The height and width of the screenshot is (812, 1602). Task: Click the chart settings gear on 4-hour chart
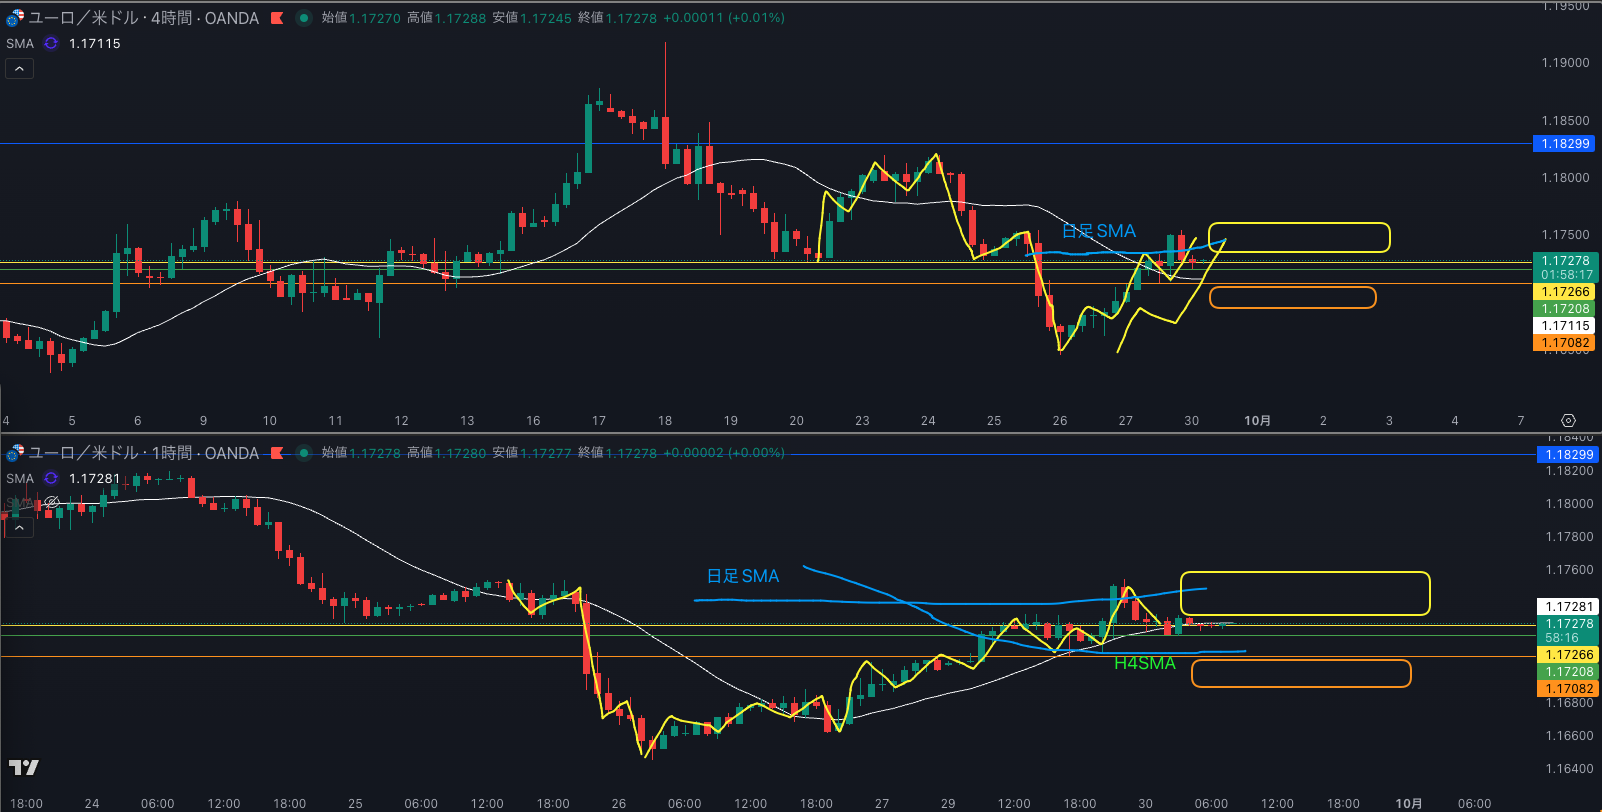pyautogui.click(x=1568, y=421)
